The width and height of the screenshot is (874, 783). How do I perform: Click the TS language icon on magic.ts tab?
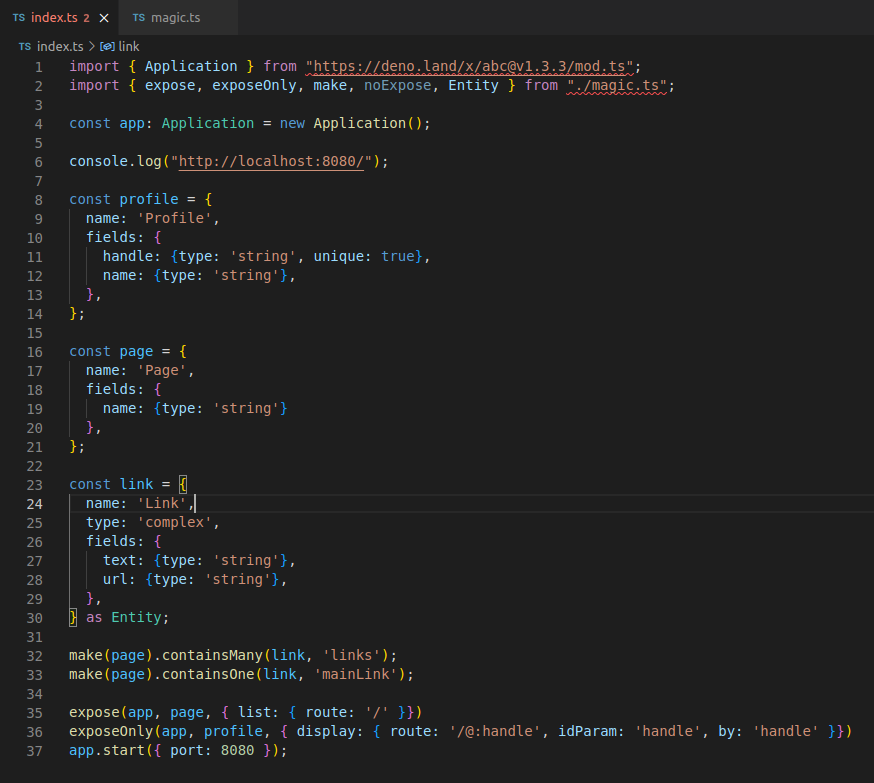click(139, 17)
